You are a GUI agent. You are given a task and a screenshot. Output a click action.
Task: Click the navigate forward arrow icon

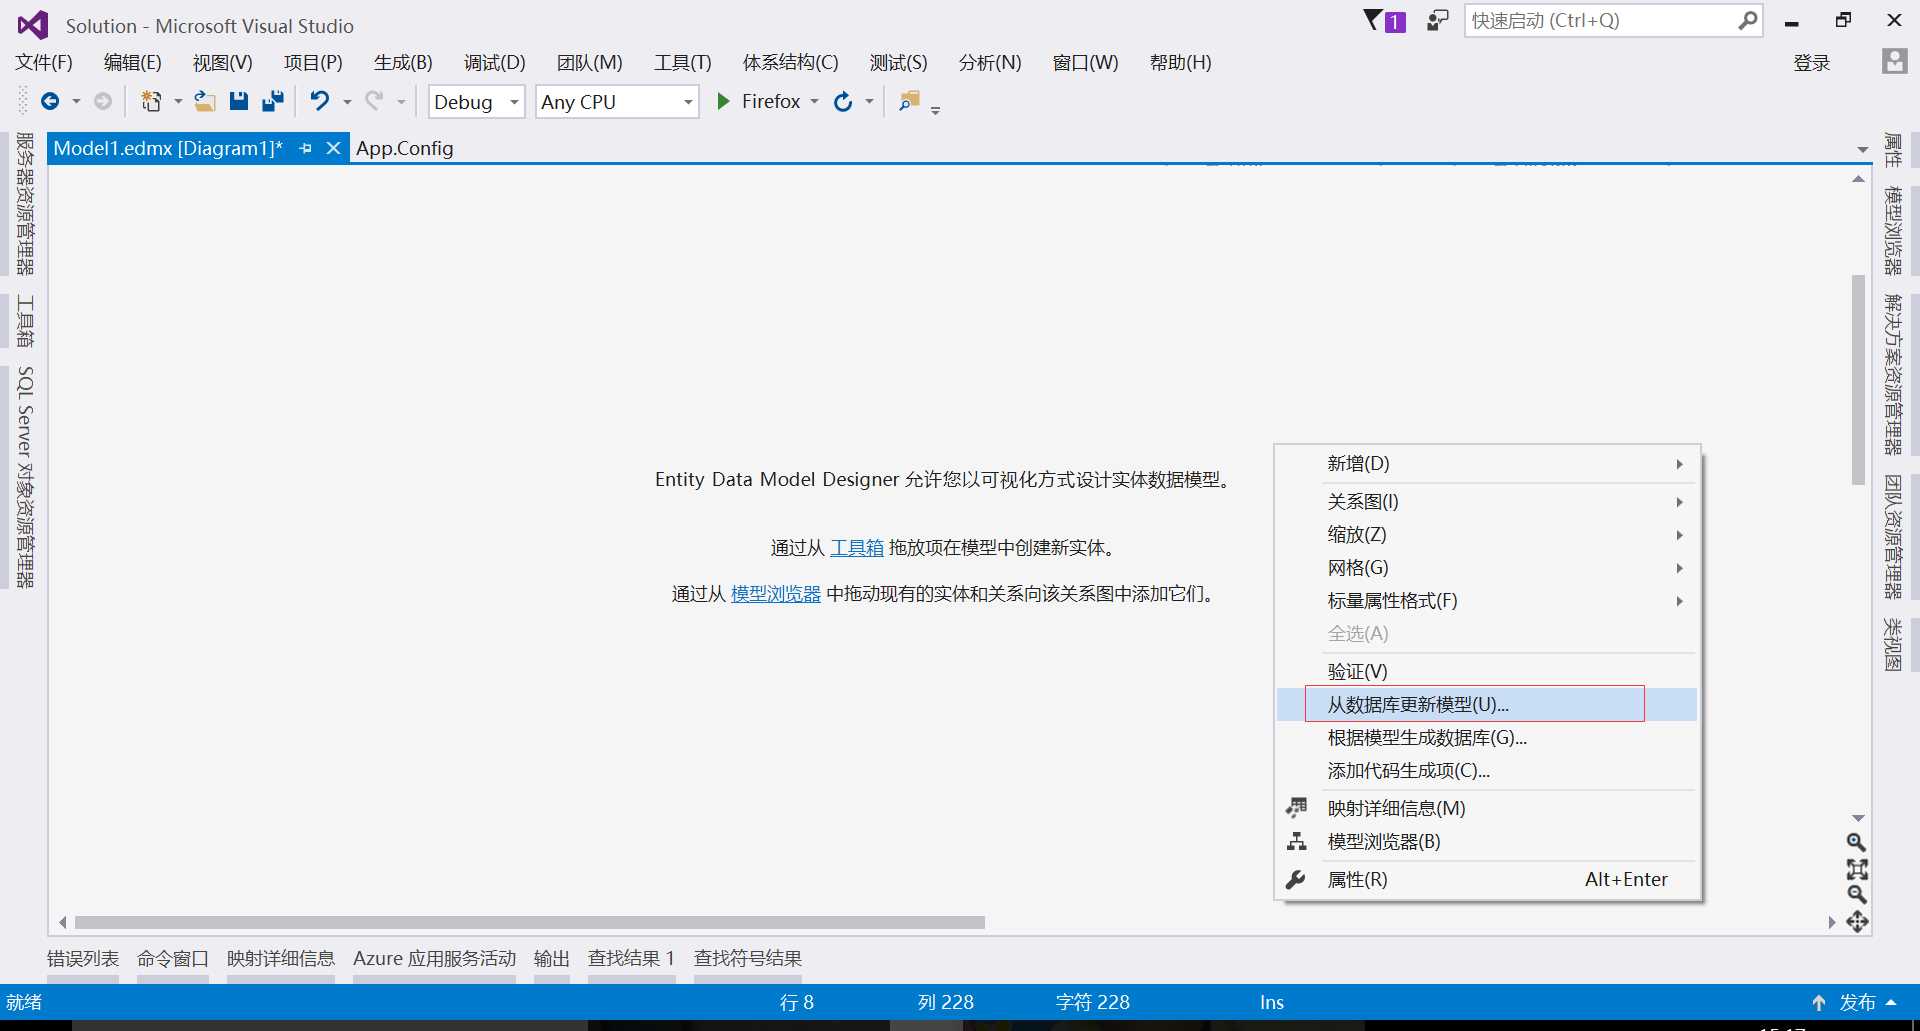click(103, 101)
